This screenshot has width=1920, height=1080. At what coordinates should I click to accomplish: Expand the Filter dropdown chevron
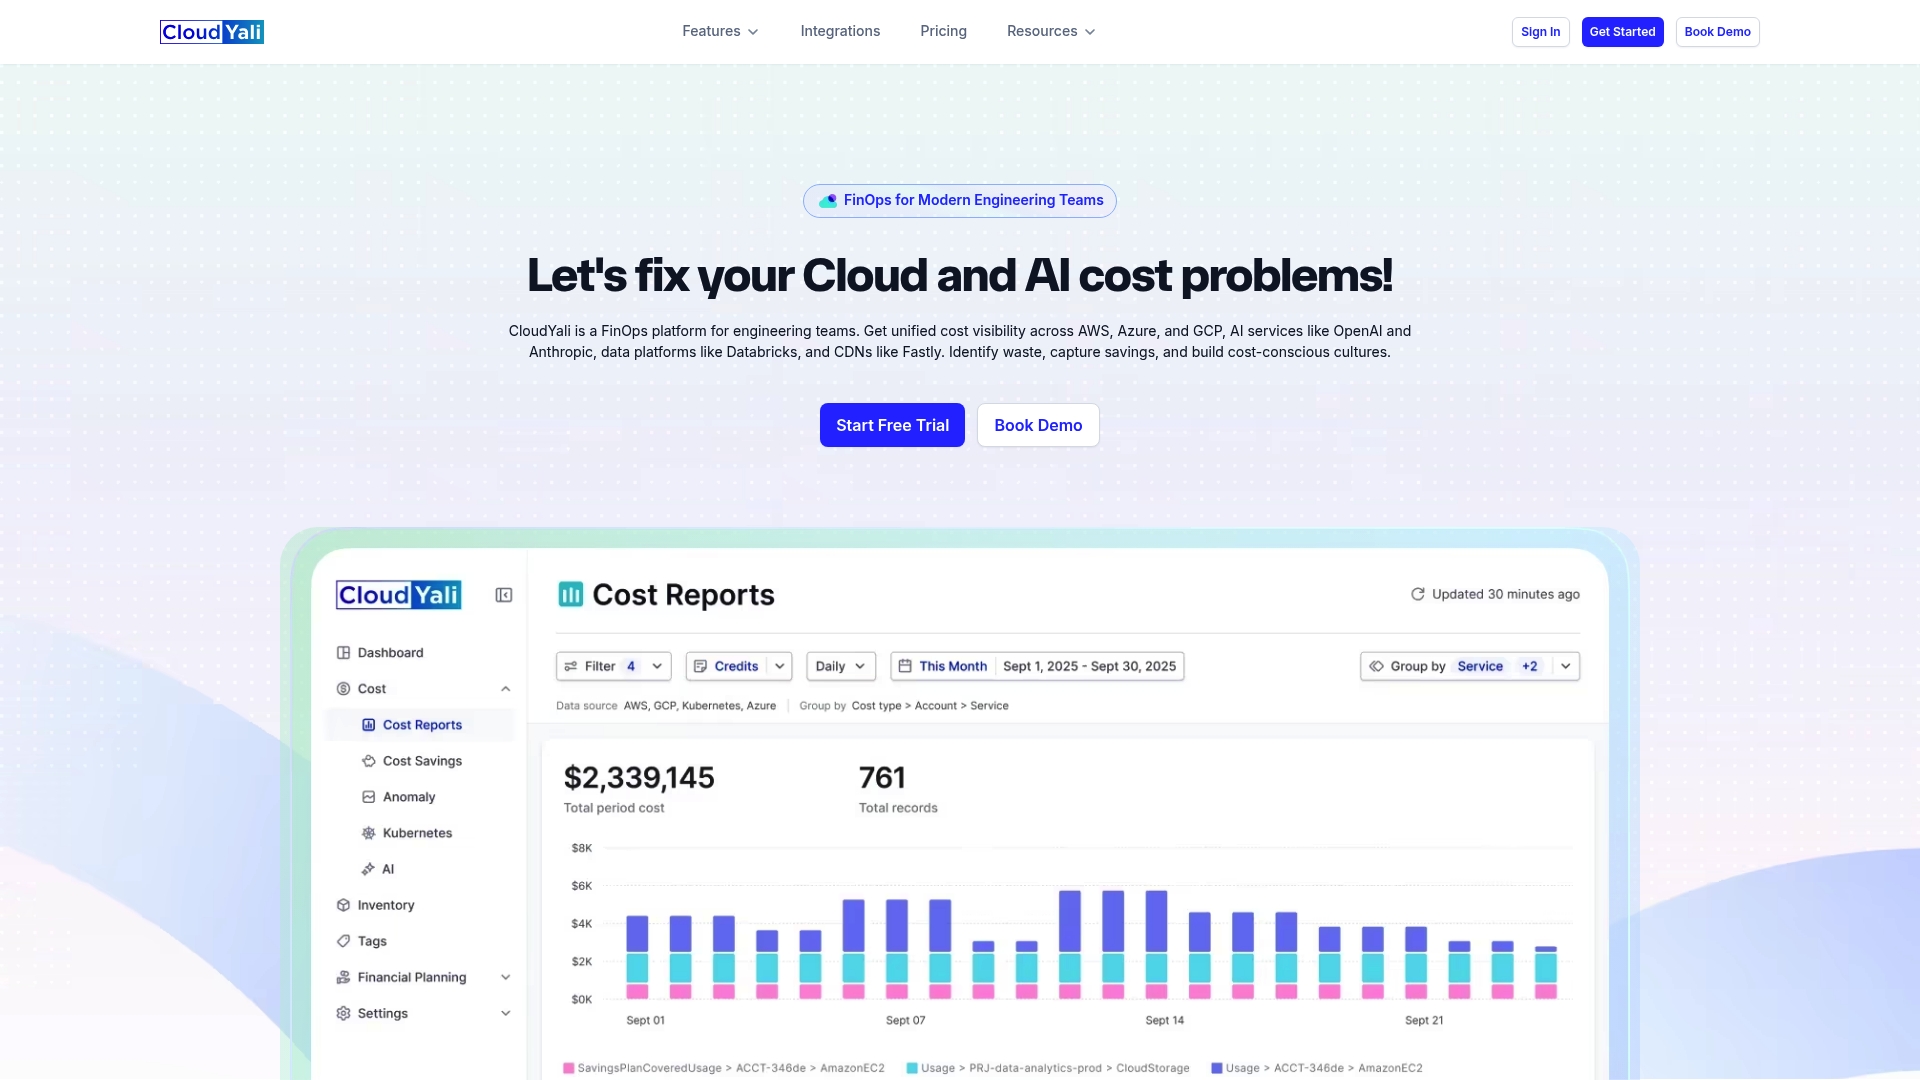tap(657, 666)
